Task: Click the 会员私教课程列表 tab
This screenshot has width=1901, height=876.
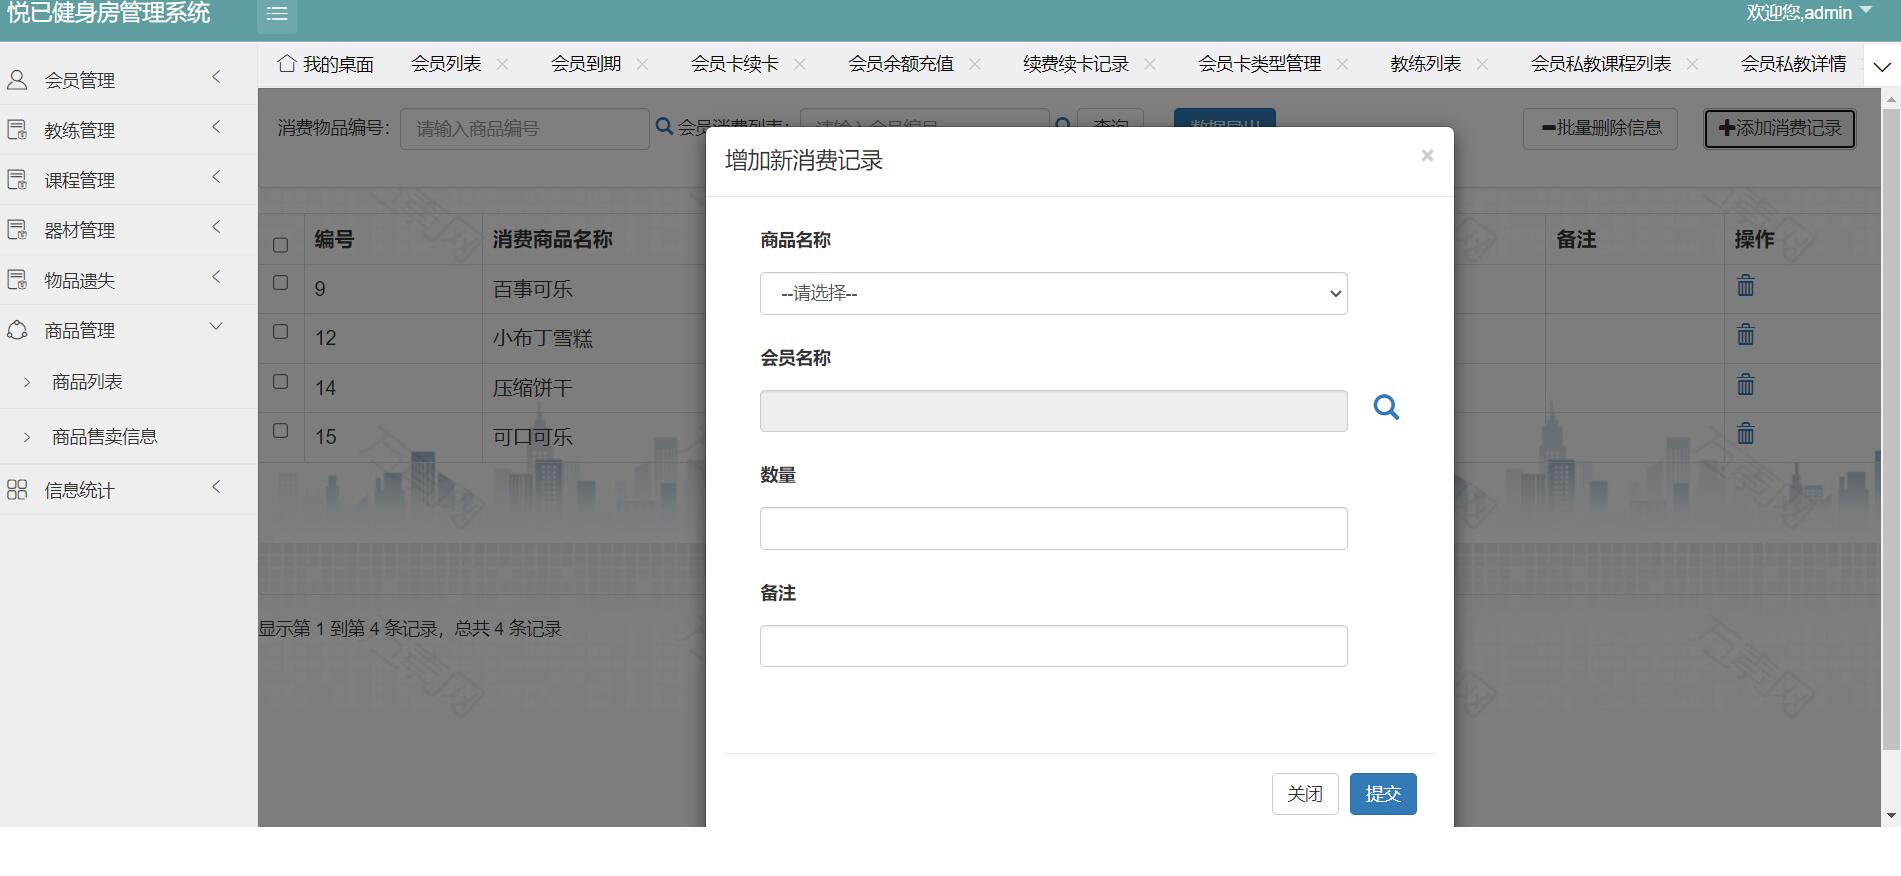Action: pyautogui.click(x=1601, y=64)
